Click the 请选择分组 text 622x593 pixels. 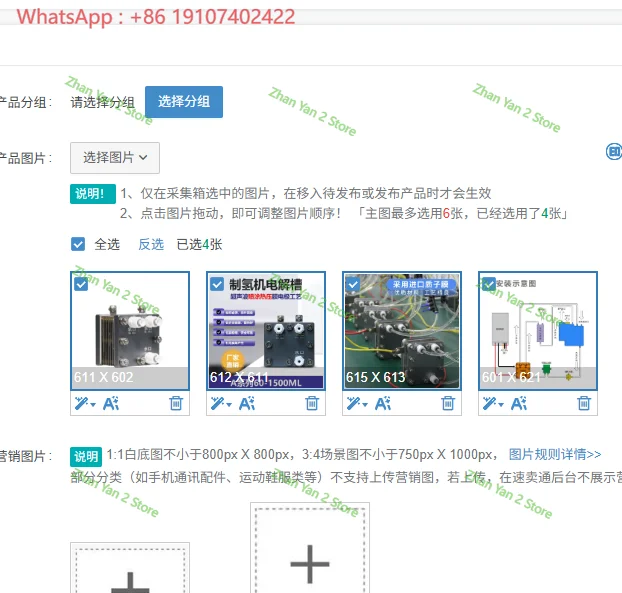(102, 102)
